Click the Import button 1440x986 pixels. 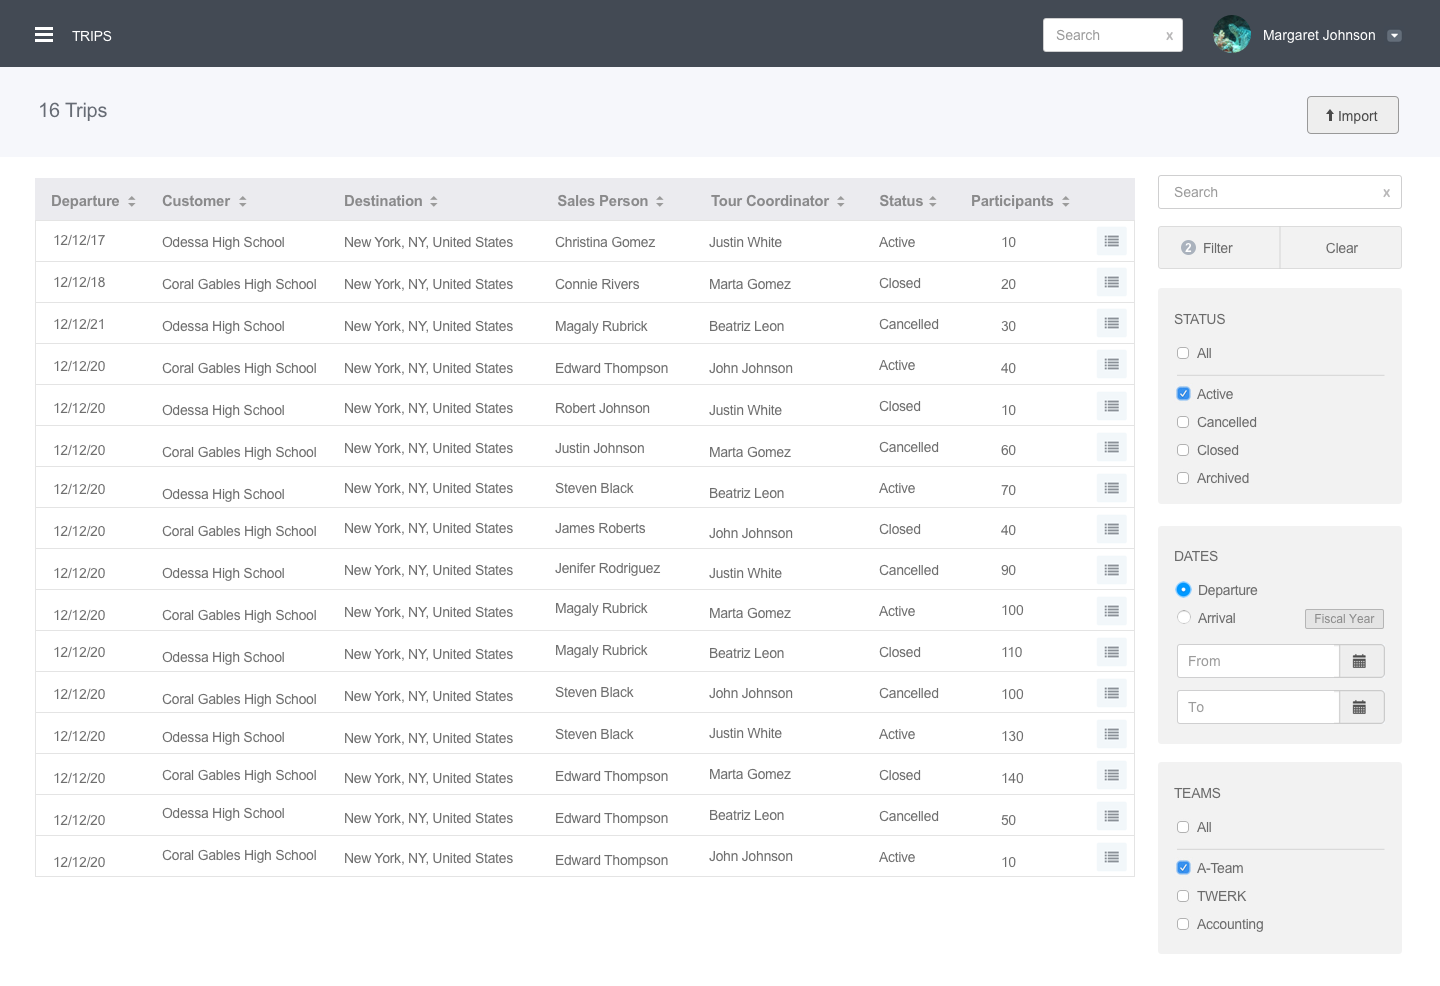(1352, 115)
